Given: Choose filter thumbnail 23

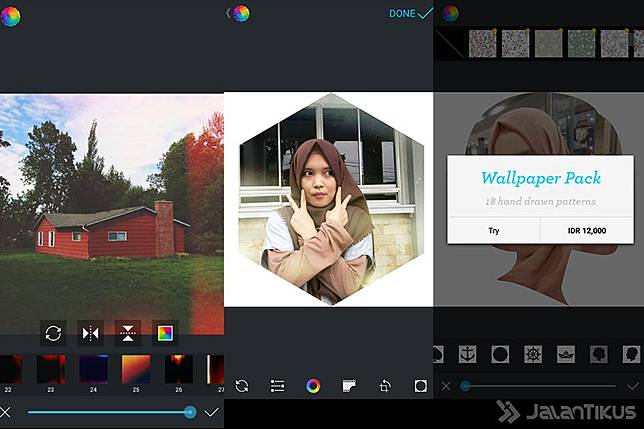Looking at the screenshot, I should point(51,369).
